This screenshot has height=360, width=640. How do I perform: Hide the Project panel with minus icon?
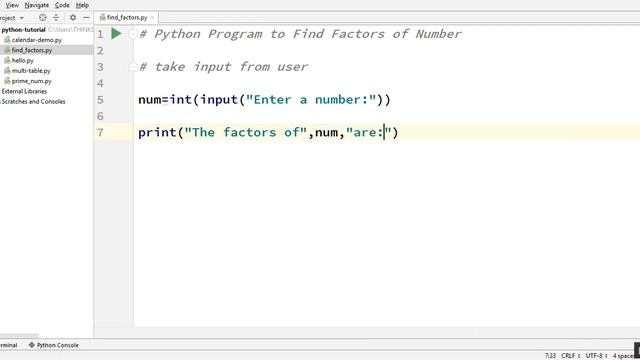(x=86, y=18)
